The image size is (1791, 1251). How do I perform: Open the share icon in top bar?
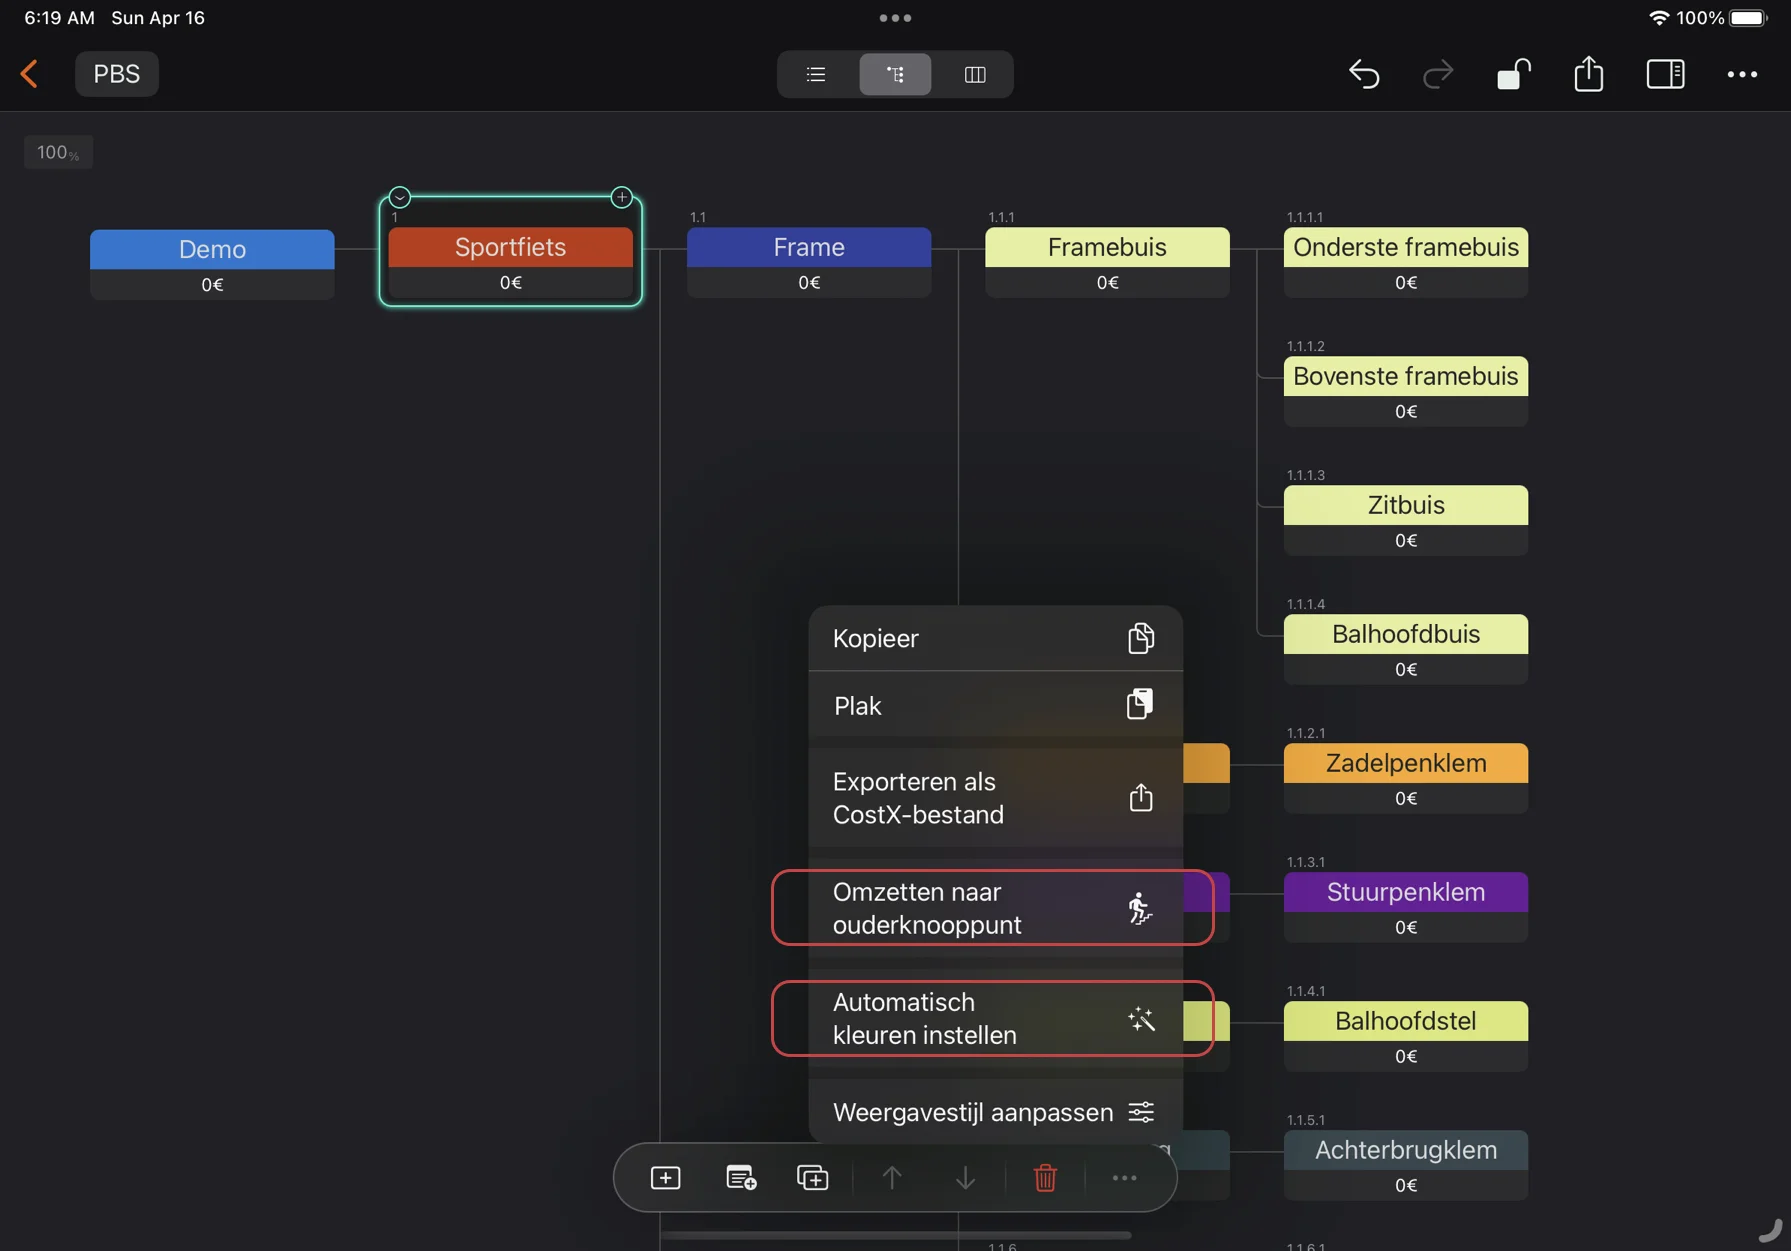[1588, 74]
